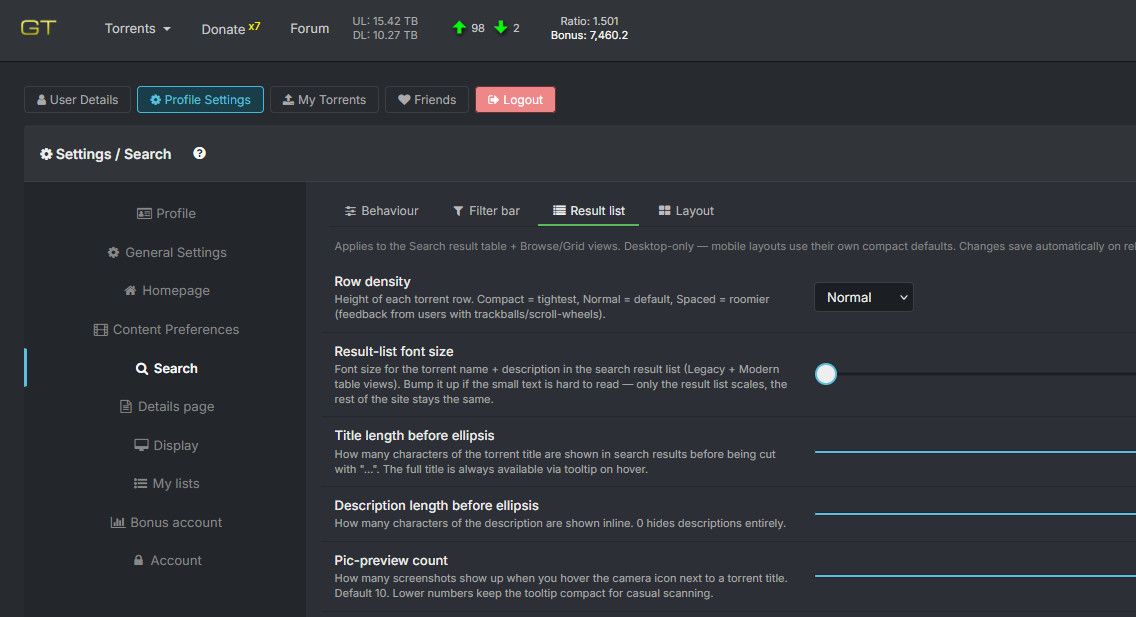This screenshot has height=617, width=1136.
Task: Open the Friends button
Action: point(427,100)
